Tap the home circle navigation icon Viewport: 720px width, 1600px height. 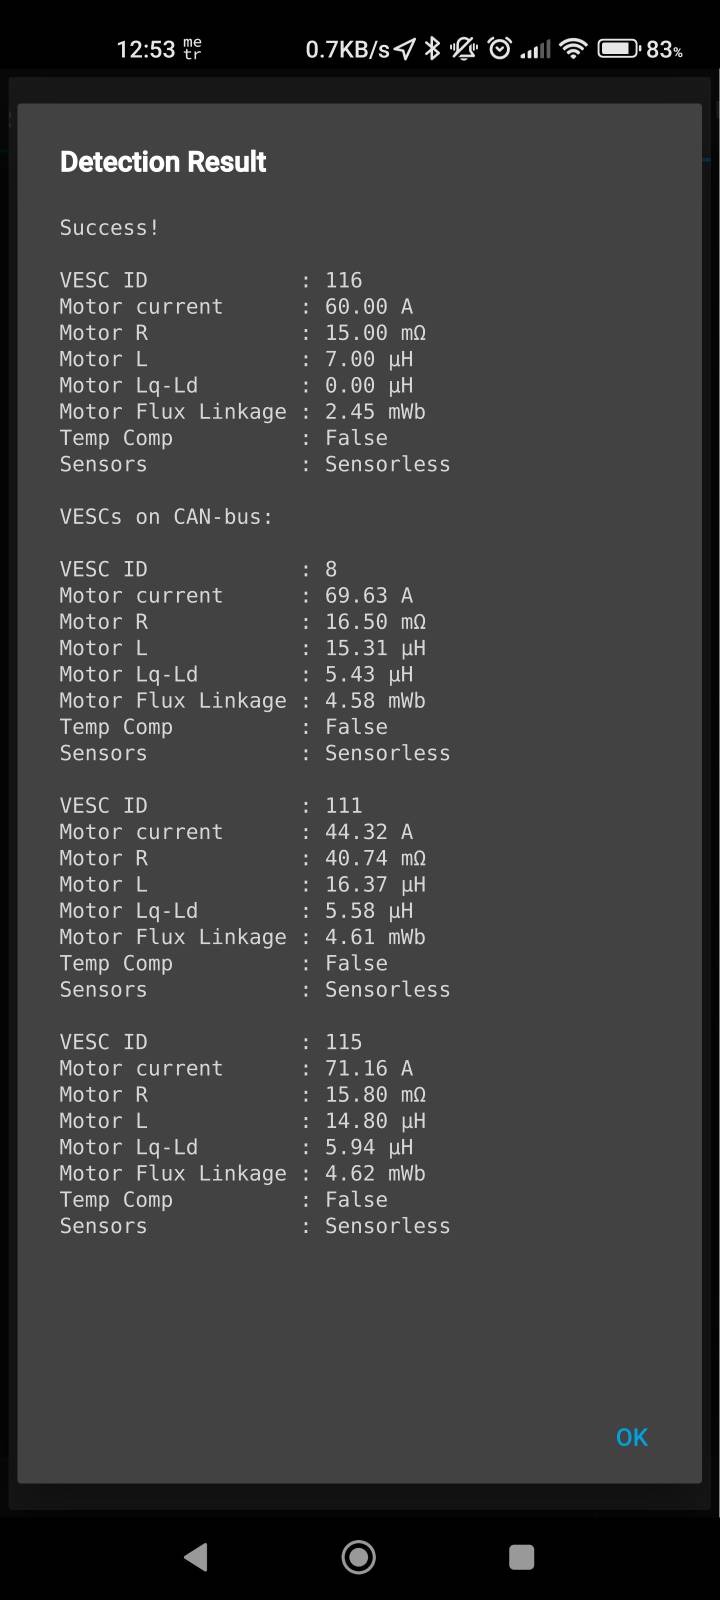tap(359, 1557)
